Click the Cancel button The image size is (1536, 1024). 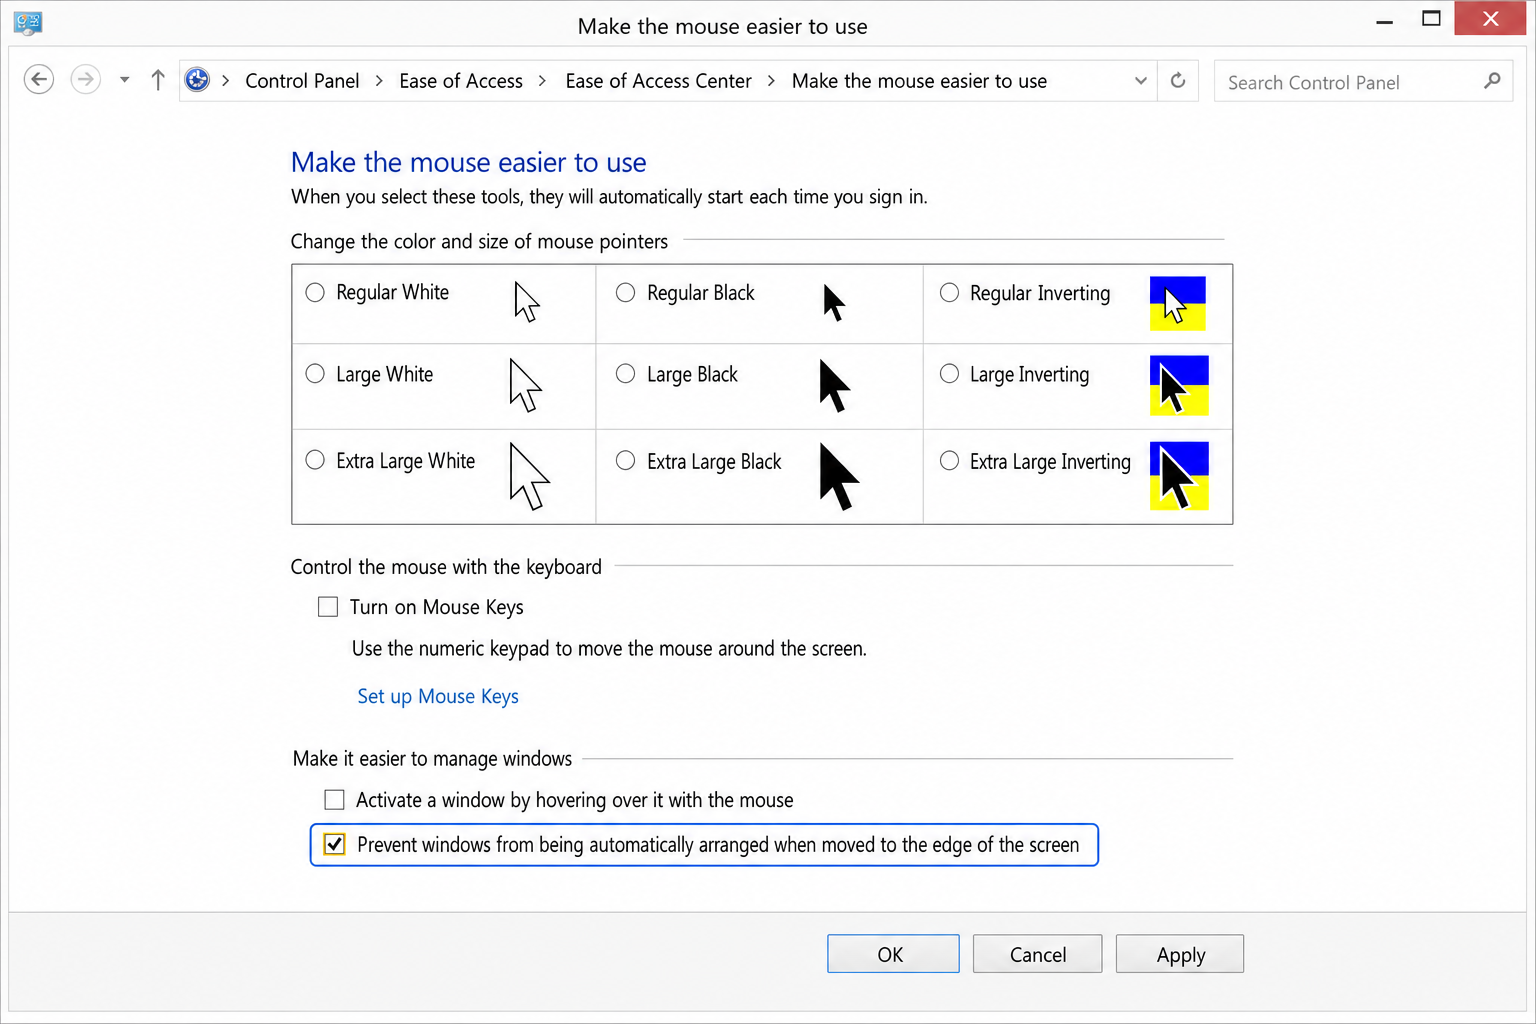click(1037, 954)
